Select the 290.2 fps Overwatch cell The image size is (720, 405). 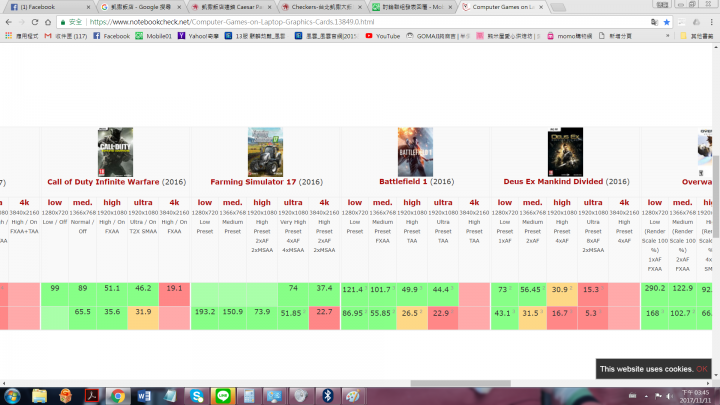click(655, 294)
